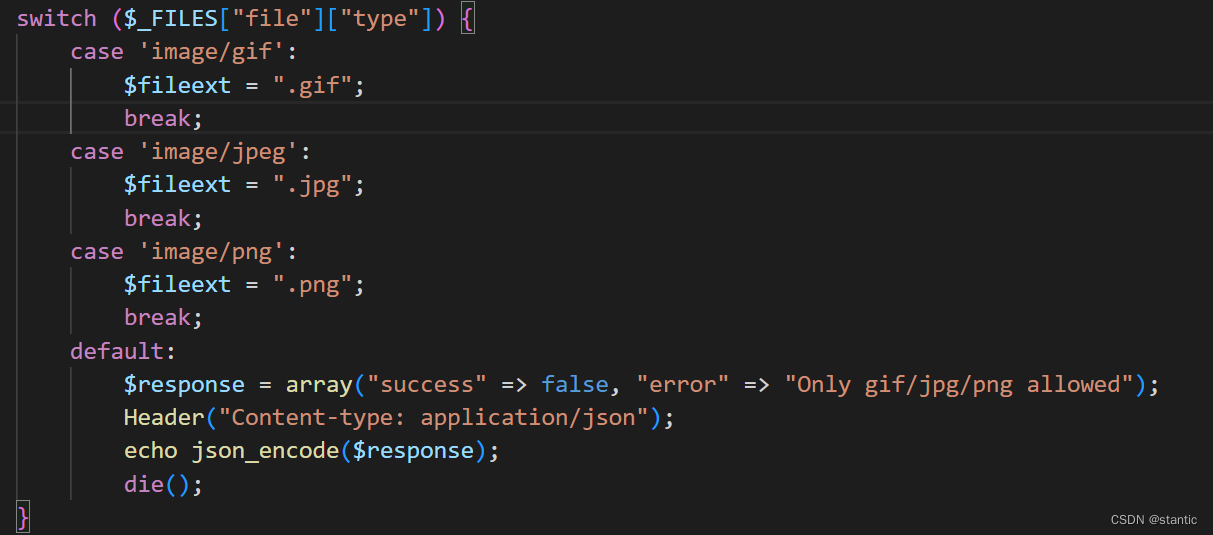Click the case keyword before 'image/gif'
The height and width of the screenshot is (535, 1213).
97,52
